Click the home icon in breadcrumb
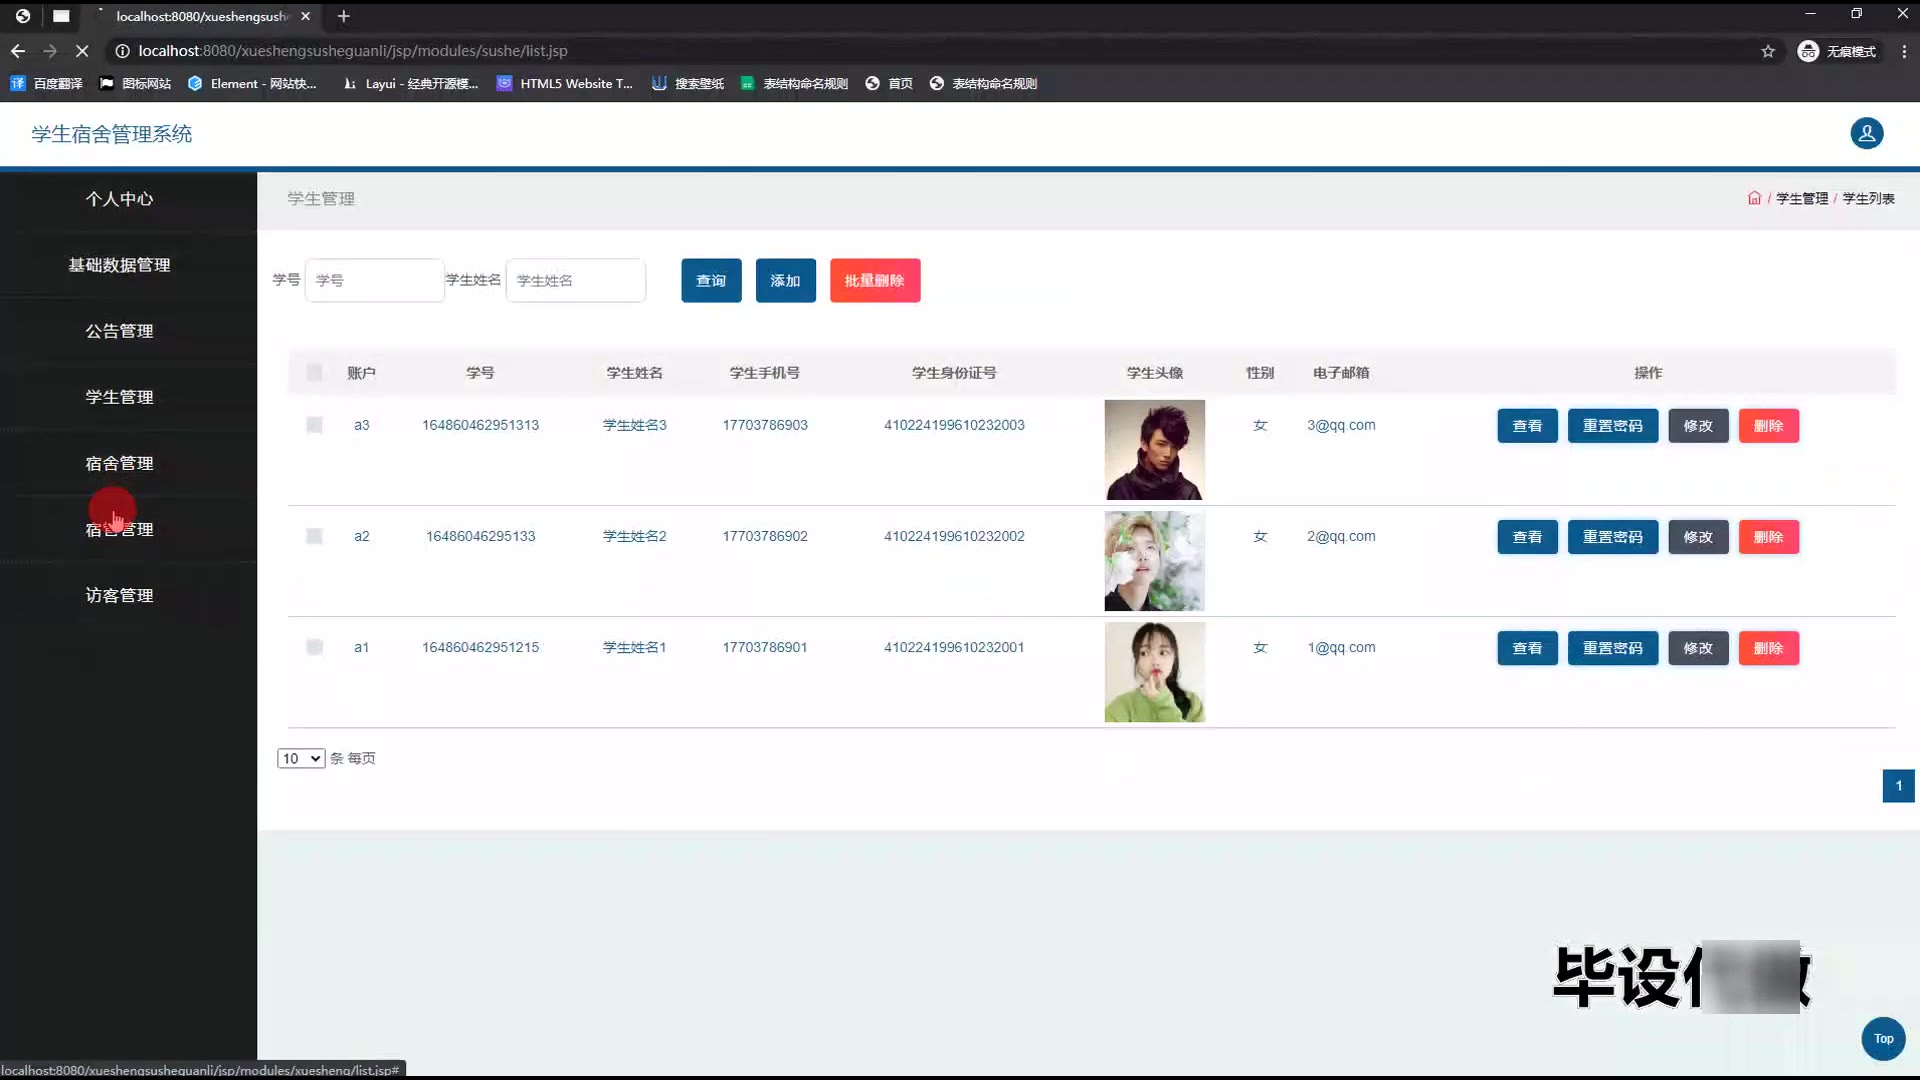1920x1080 pixels. 1754,198
